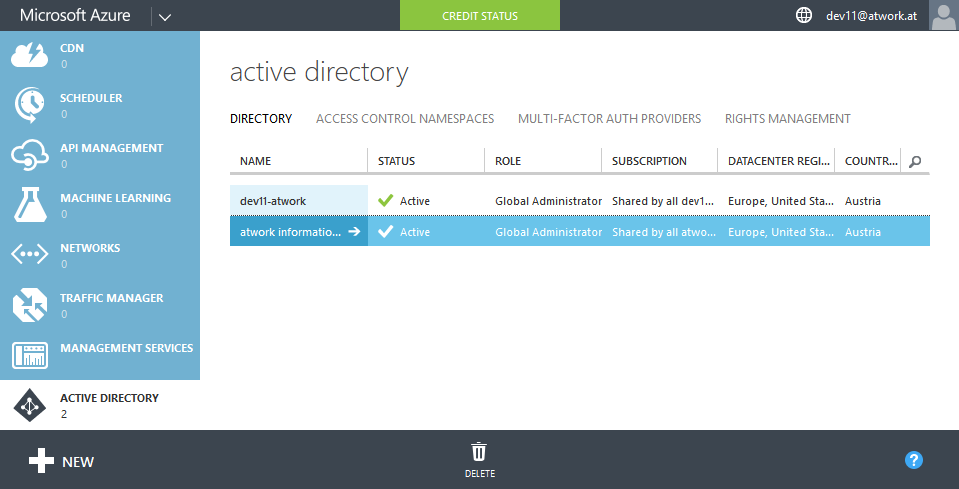Select the atwork information directory name
The width and height of the screenshot is (959, 489).
[x=291, y=232]
